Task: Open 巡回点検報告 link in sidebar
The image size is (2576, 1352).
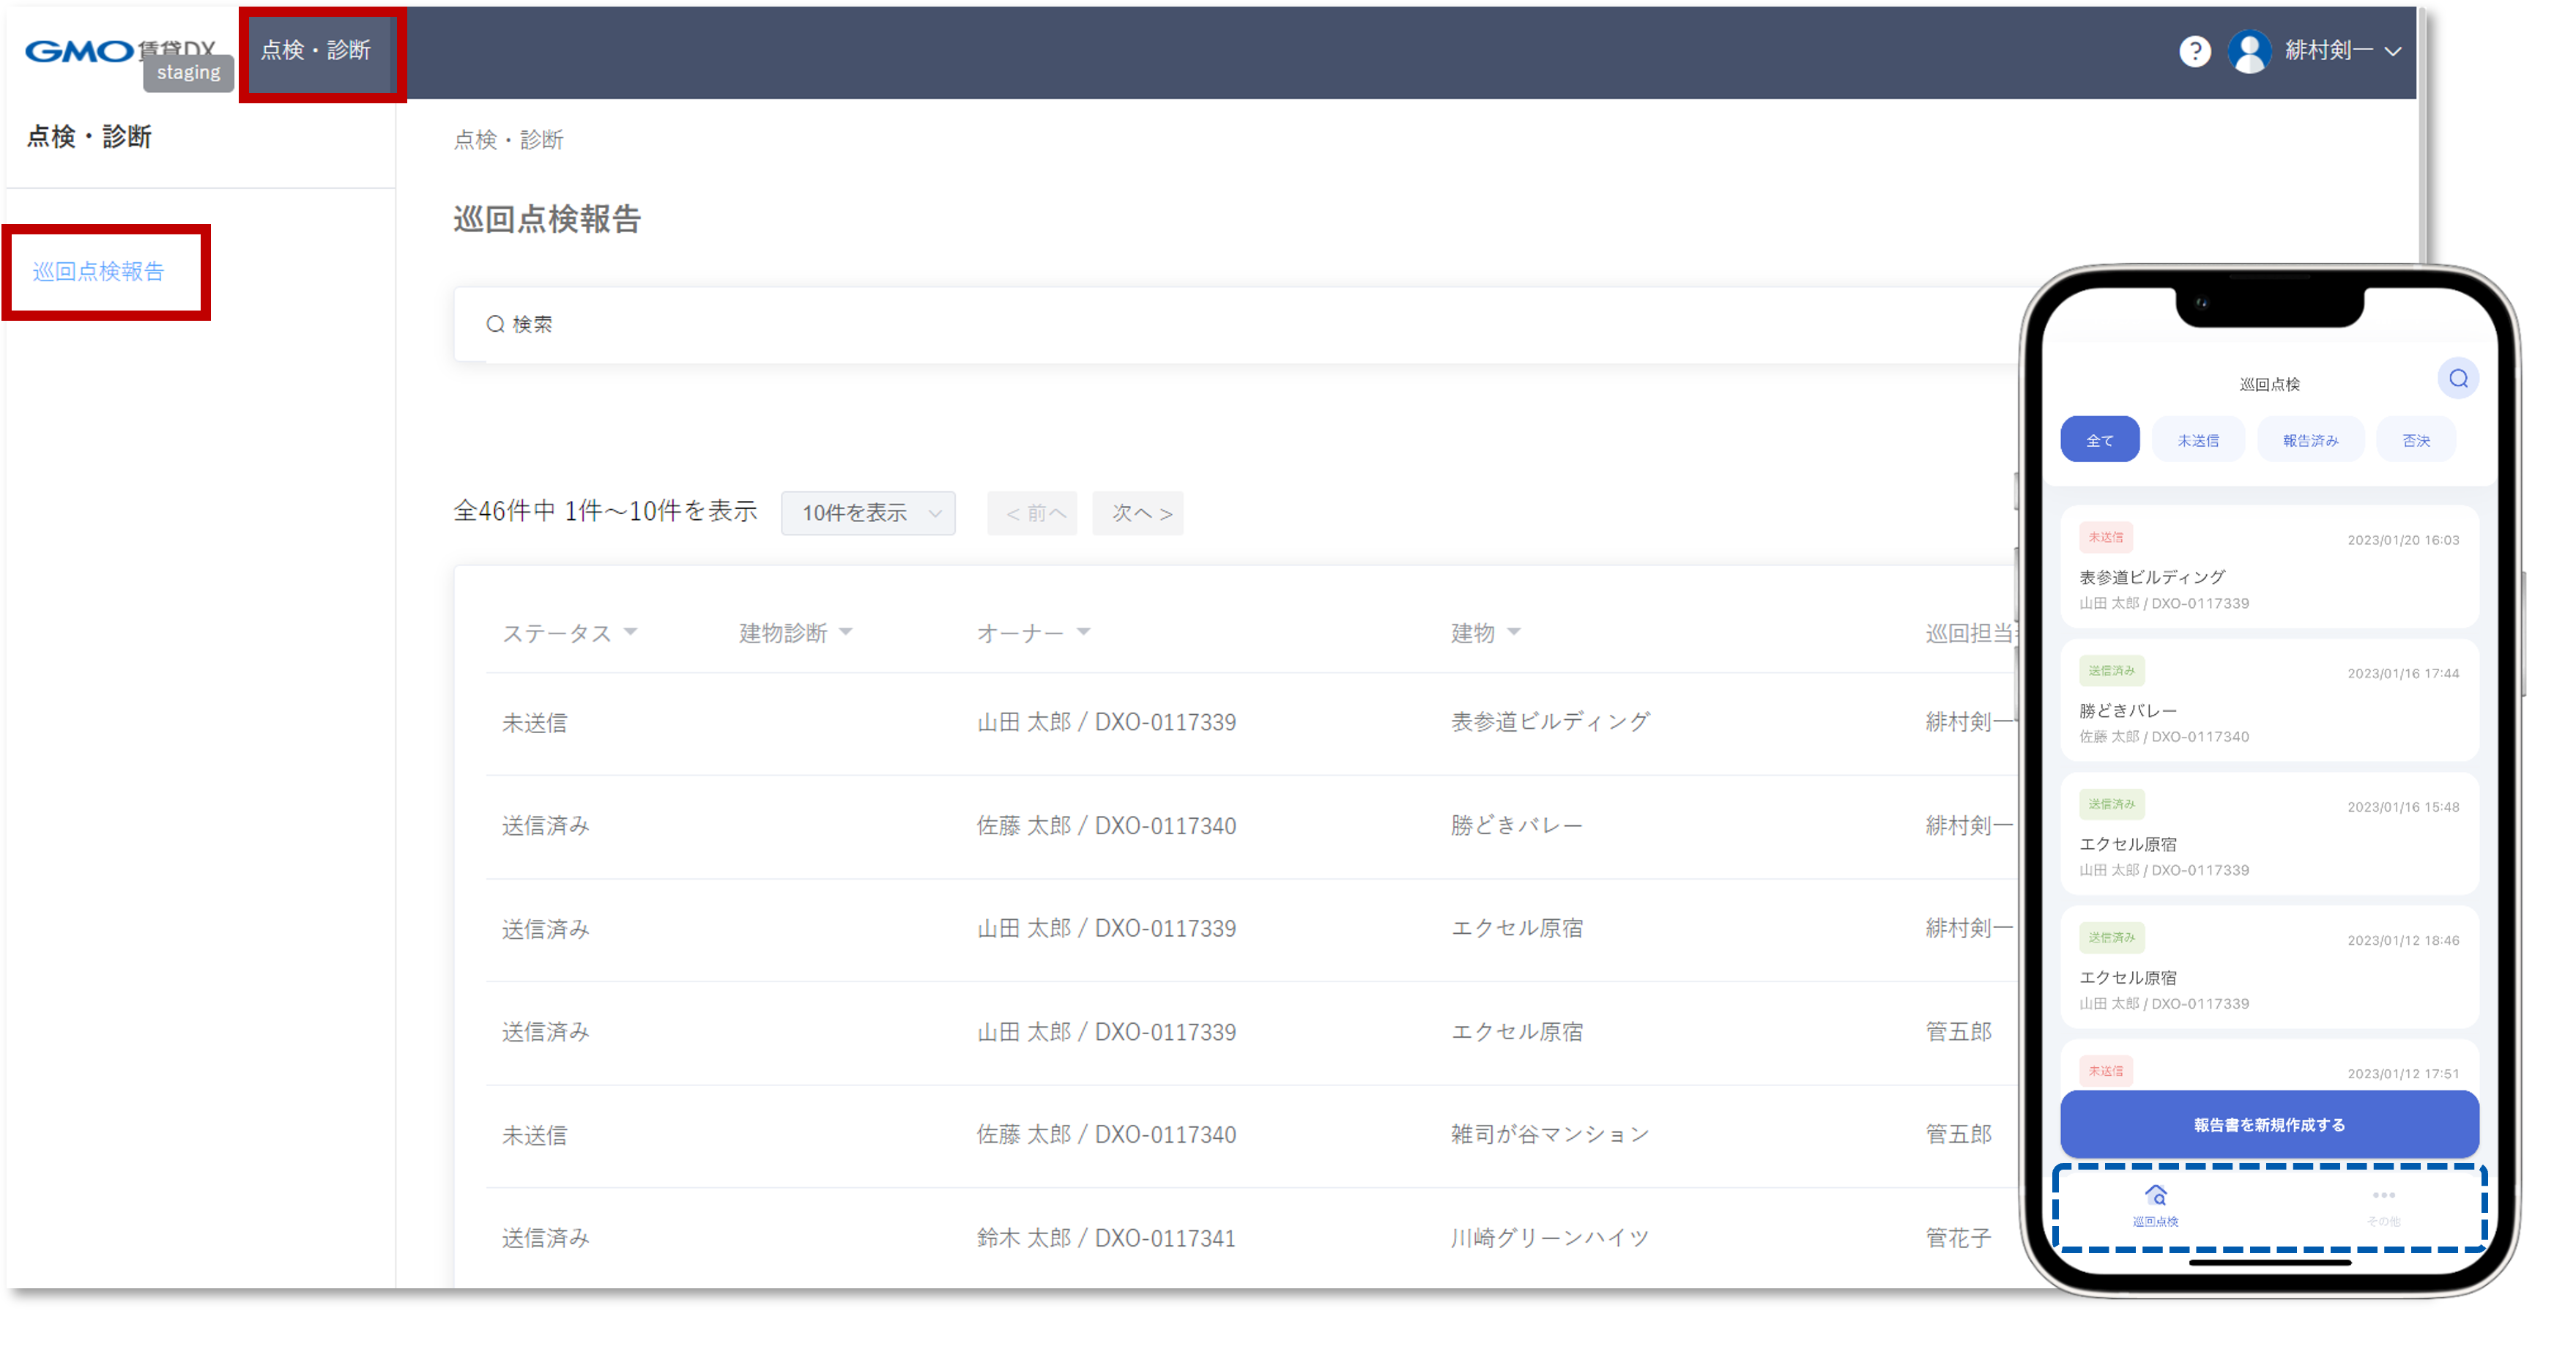Action: tap(98, 271)
